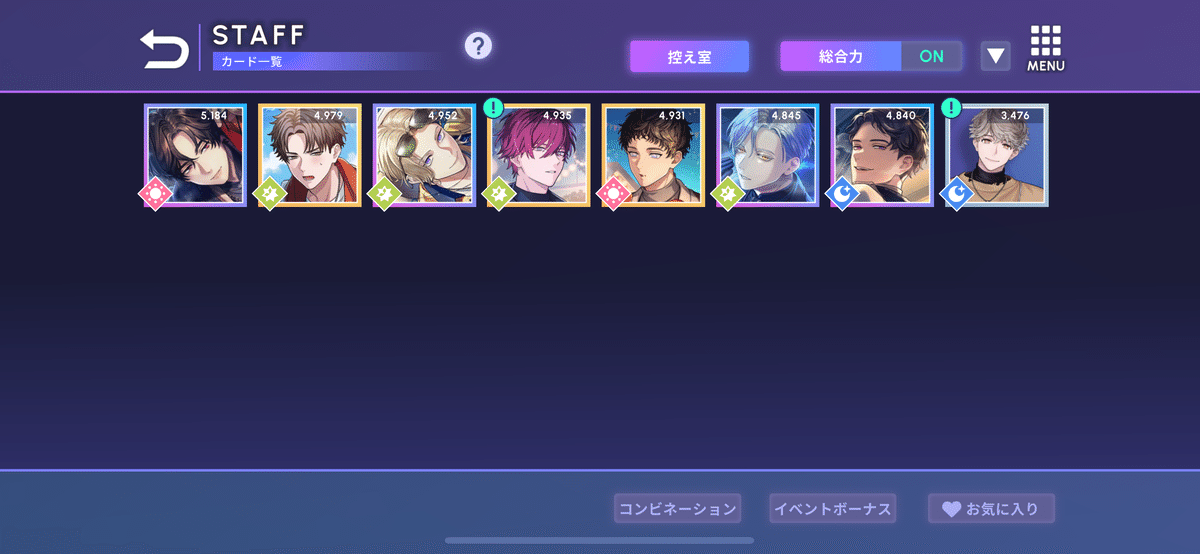Go back using the return arrow icon
This screenshot has height=554, width=1200.
click(x=164, y=48)
